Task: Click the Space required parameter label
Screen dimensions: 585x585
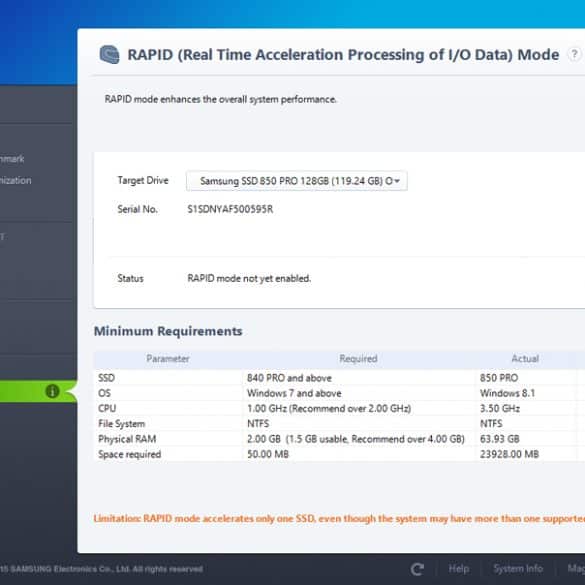Action: coord(129,454)
